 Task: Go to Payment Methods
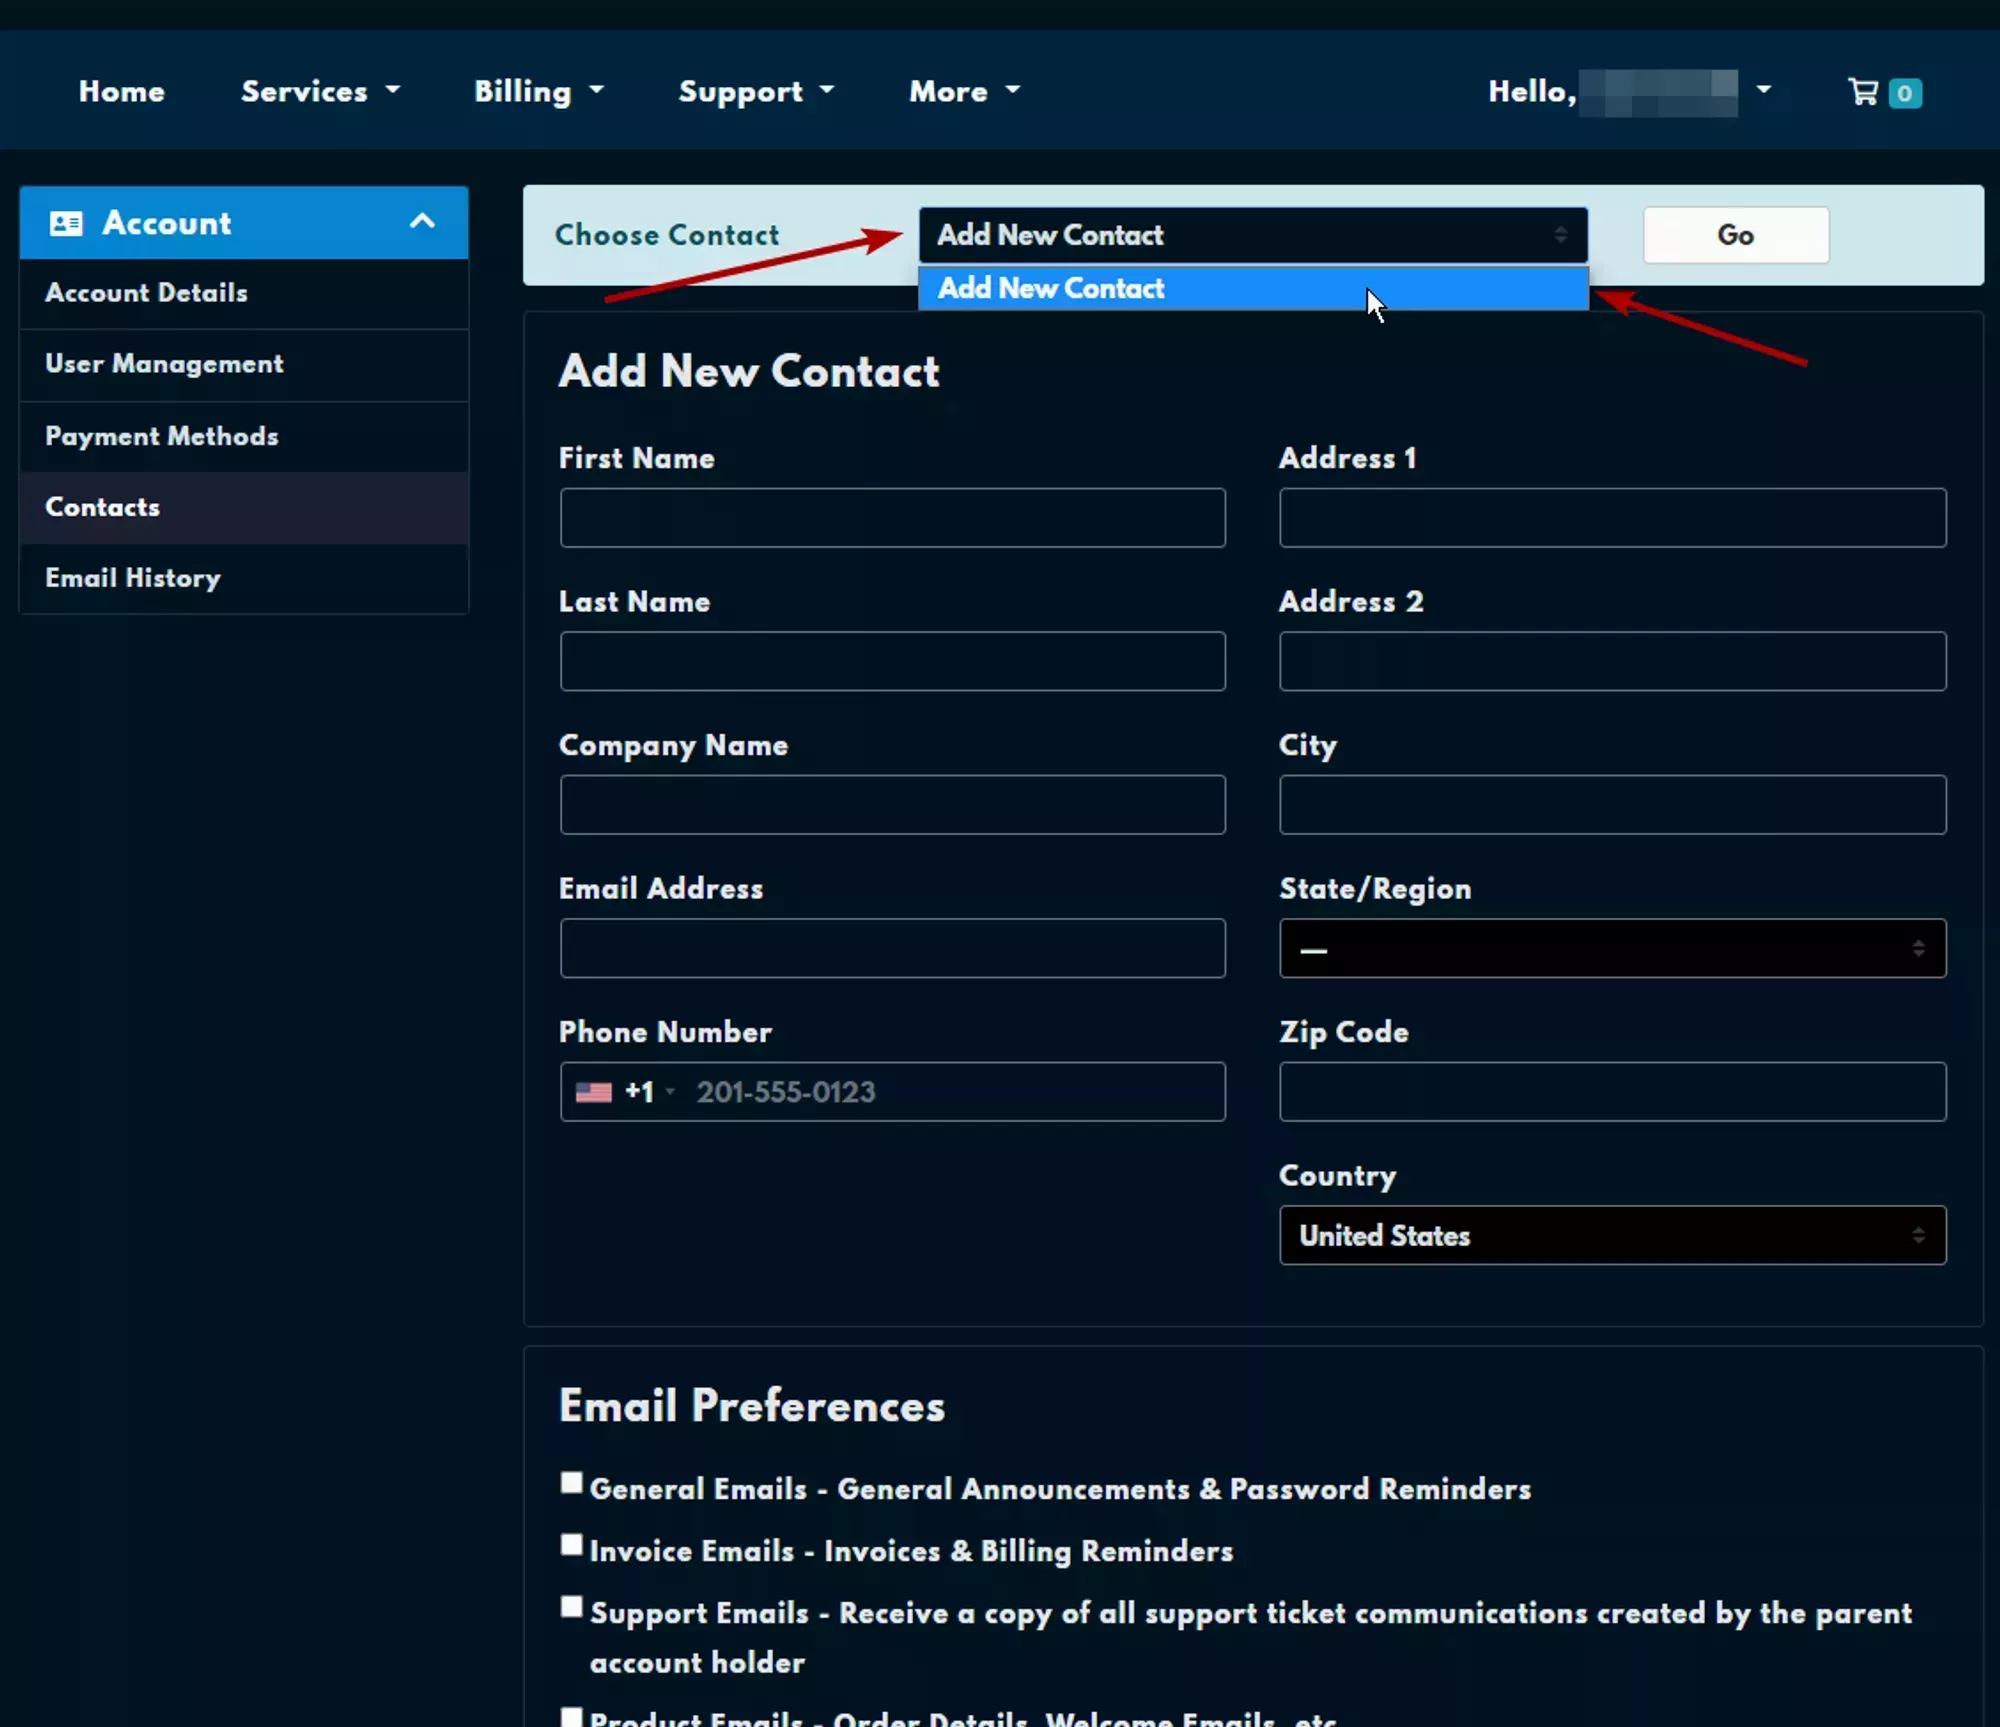pos(161,437)
